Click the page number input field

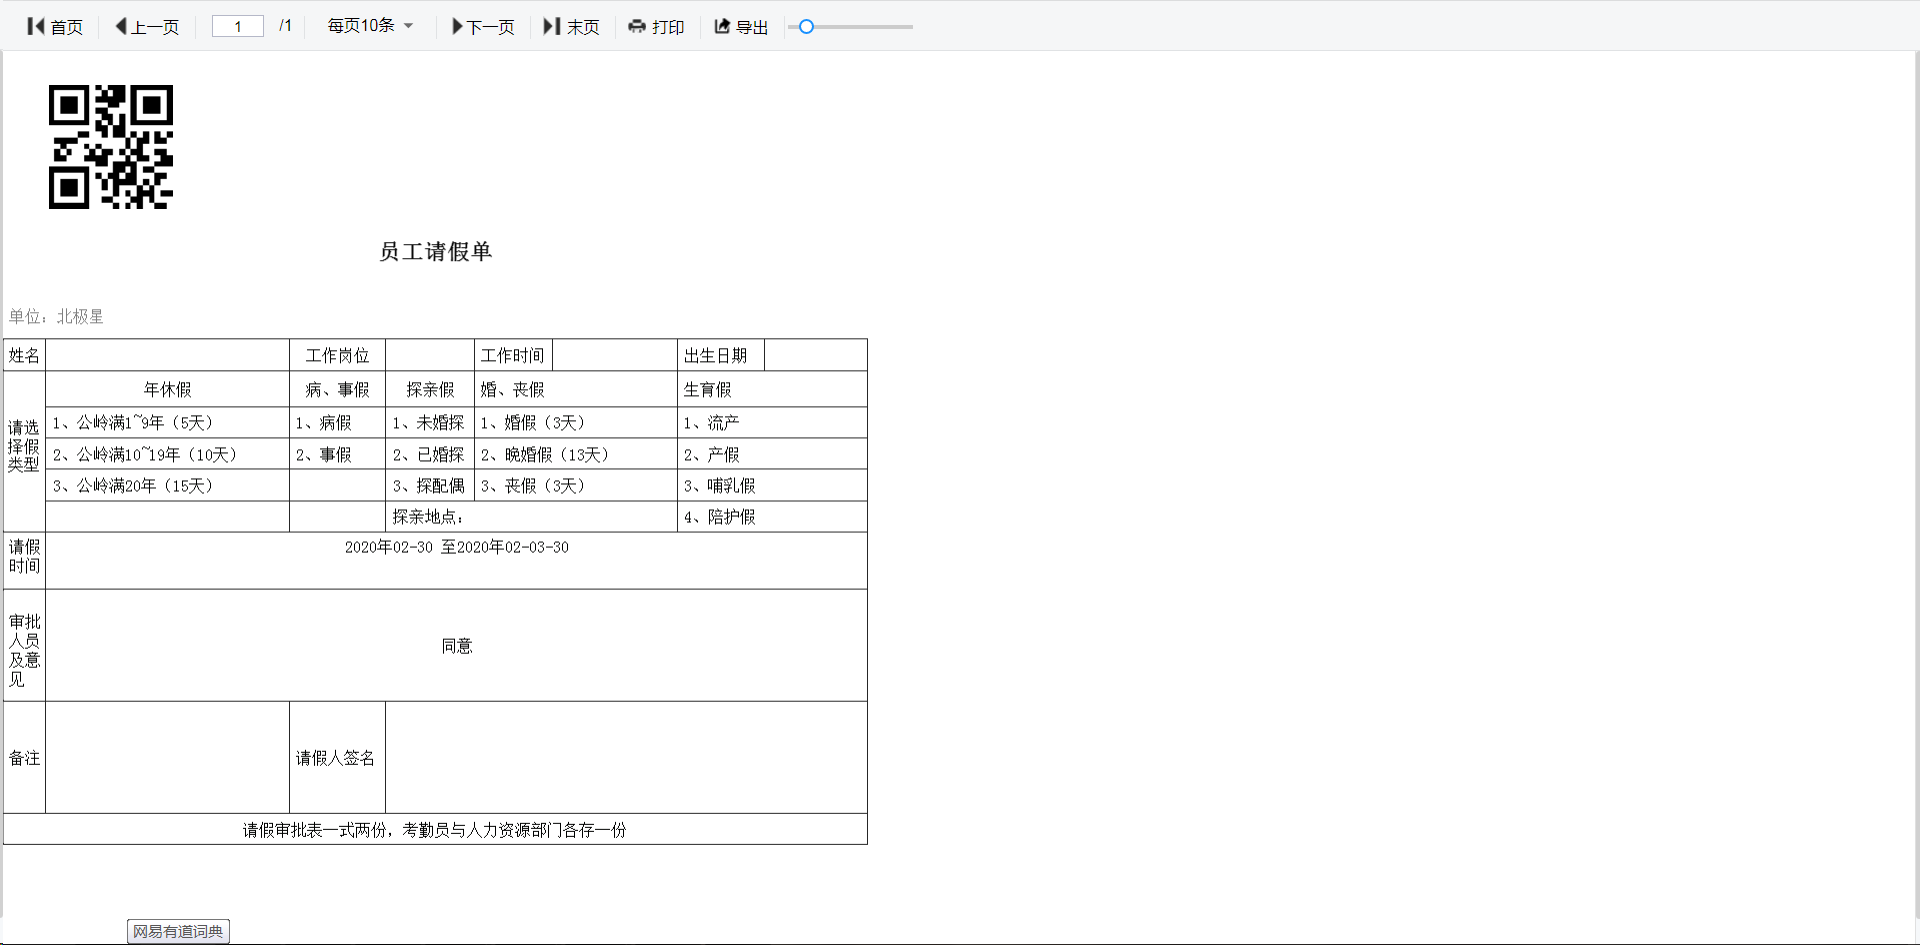[x=238, y=27]
